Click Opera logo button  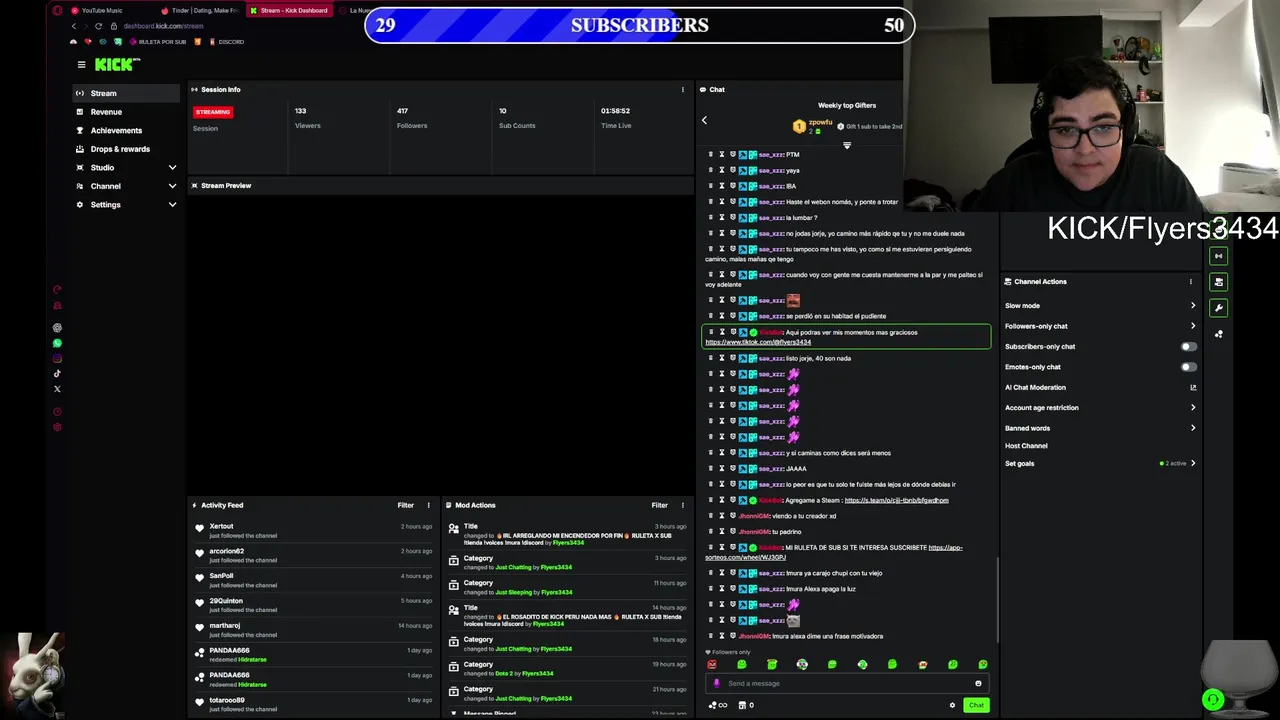tap(57, 10)
